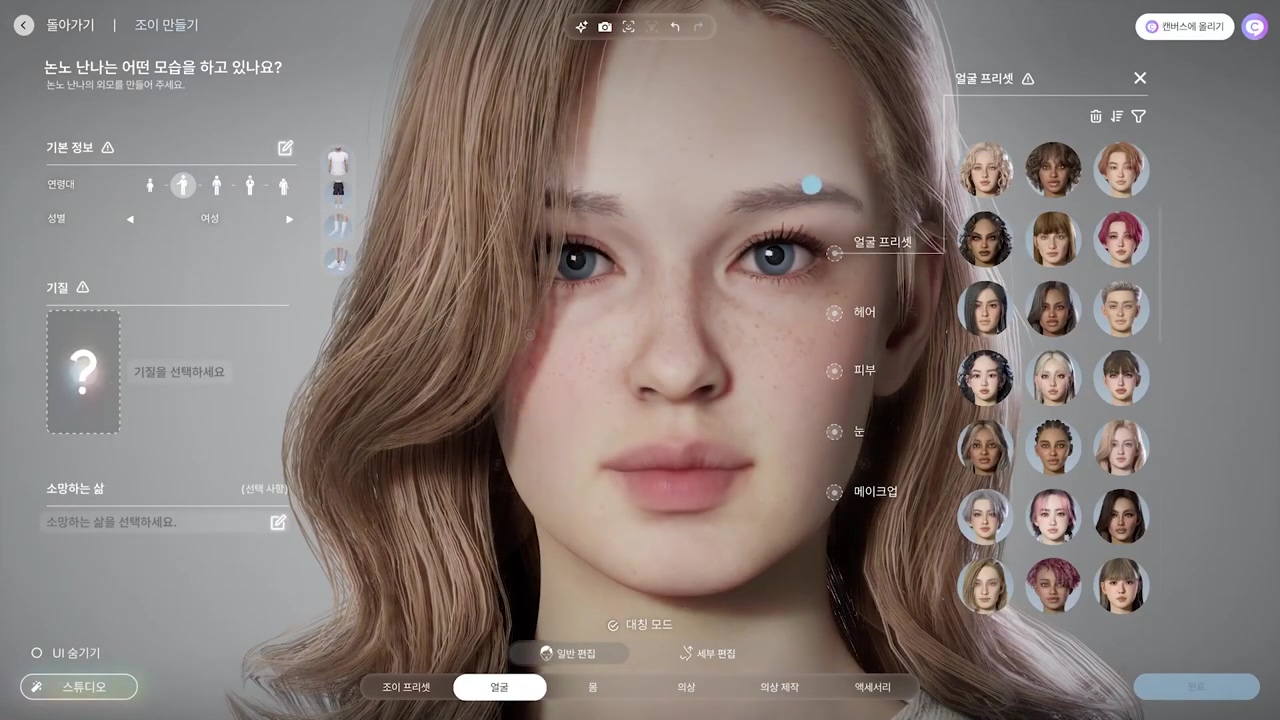
Task: Open the 피부 category node
Action: point(835,372)
